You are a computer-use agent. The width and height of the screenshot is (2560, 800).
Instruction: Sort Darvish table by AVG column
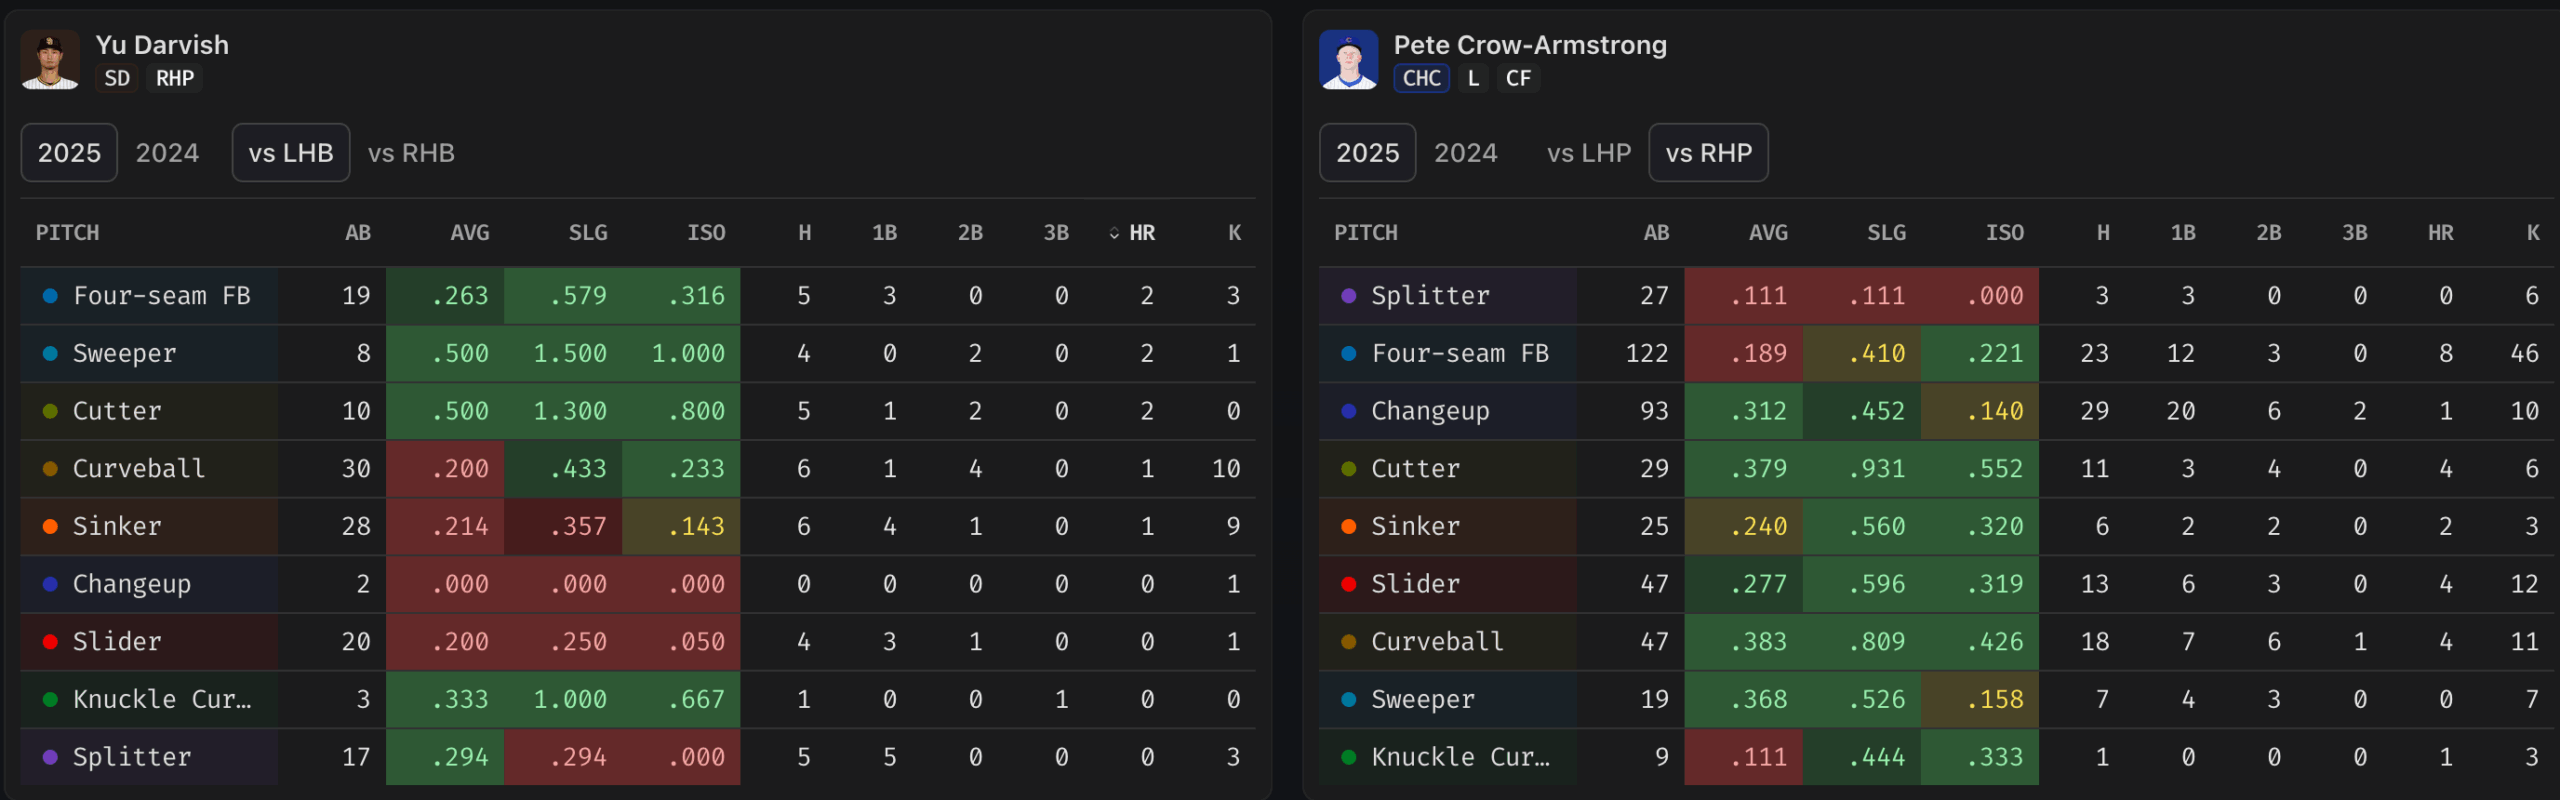click(x=469, y=233)
